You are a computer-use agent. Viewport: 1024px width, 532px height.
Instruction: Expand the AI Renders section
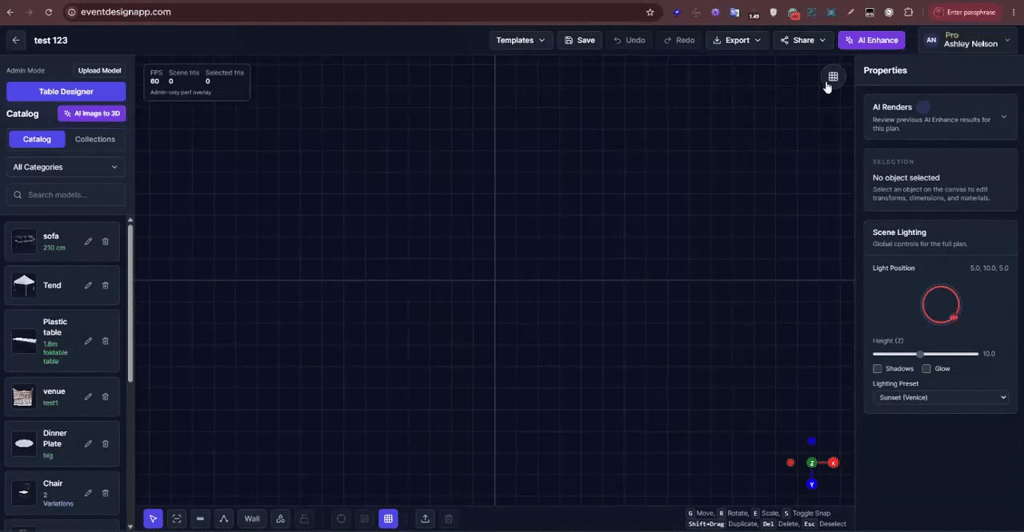[x=1004, y=117]
